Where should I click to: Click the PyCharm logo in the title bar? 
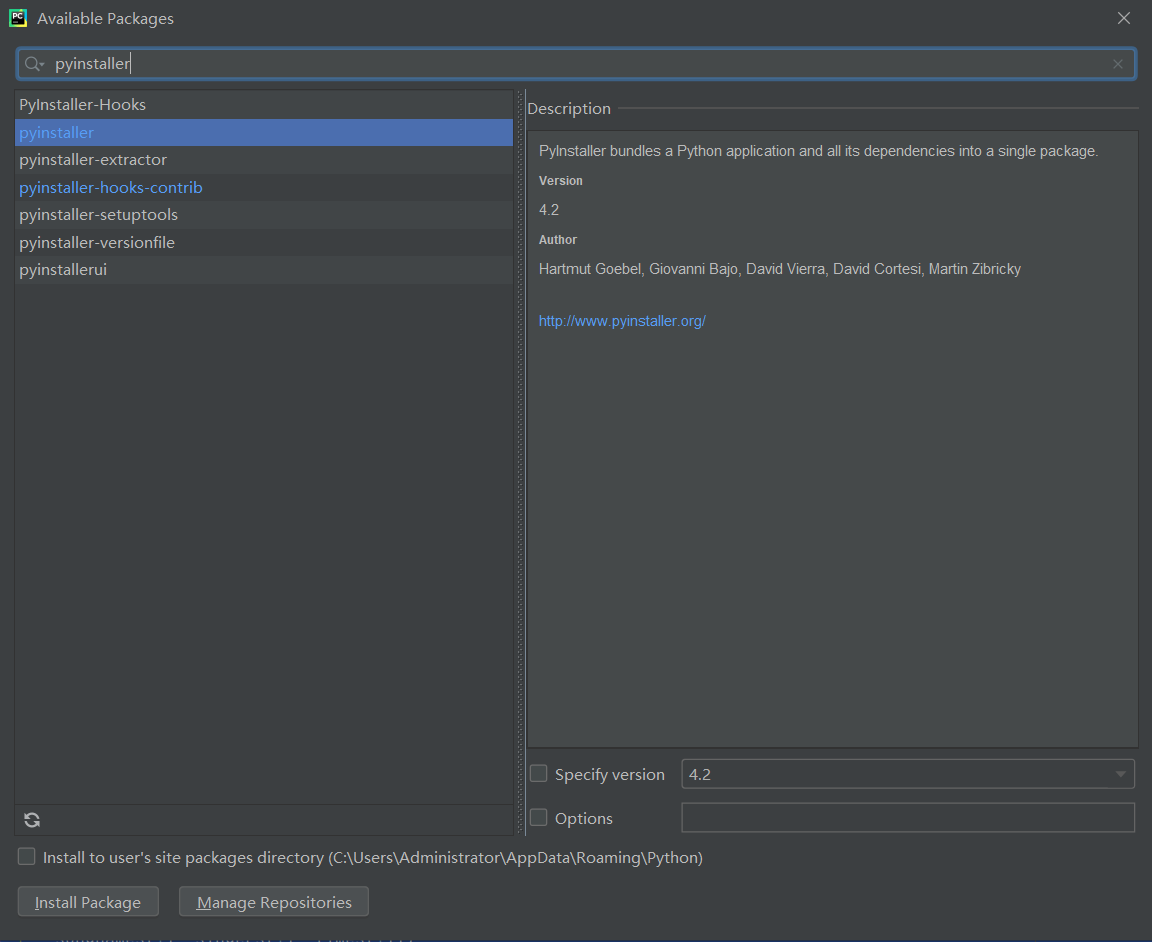tap(18, 18)
